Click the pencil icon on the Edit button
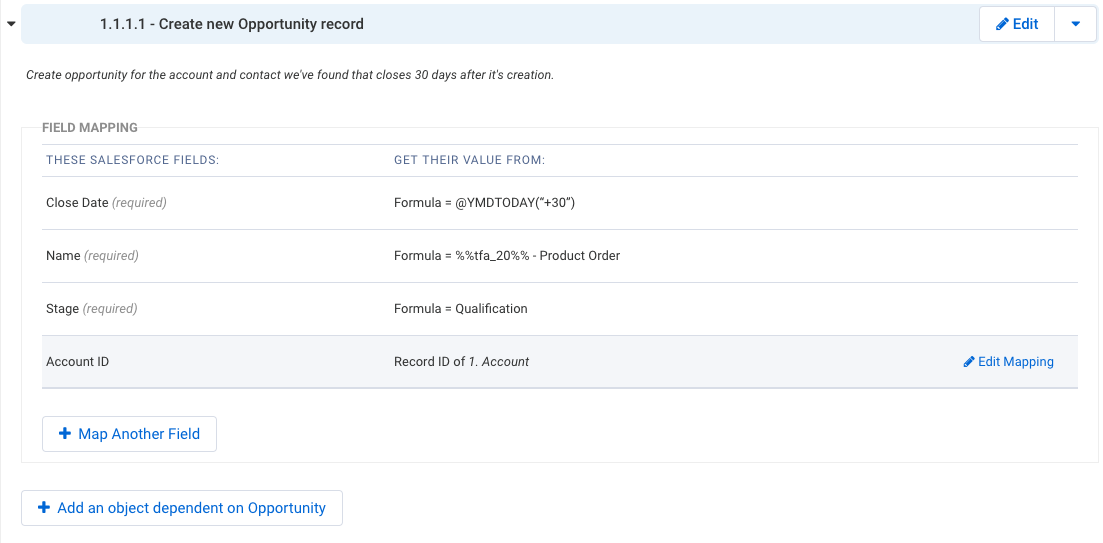Image resolution: width=1103 pixels, height=543 pixels. tap(1002, 24)
